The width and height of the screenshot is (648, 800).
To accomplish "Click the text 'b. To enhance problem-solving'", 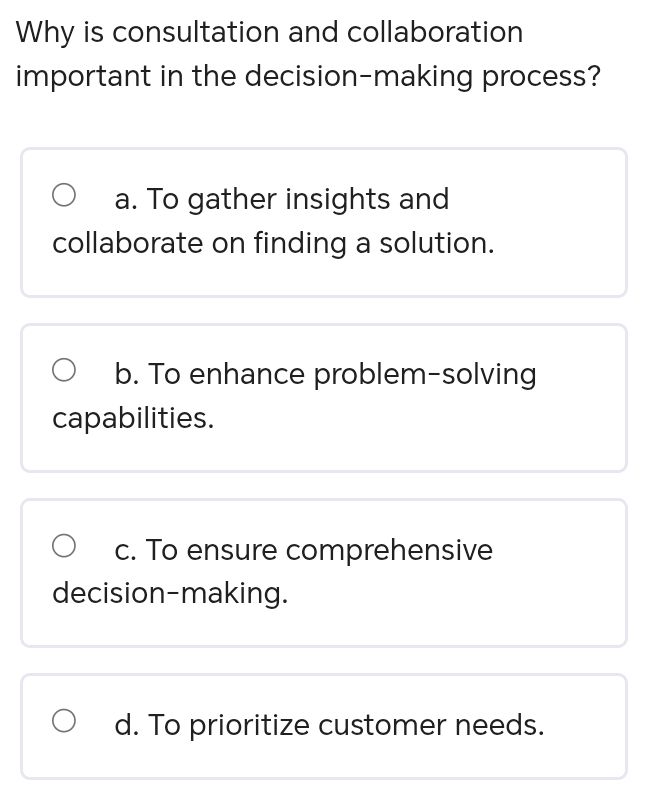I will pyautogui.click(x=326, y=373).
